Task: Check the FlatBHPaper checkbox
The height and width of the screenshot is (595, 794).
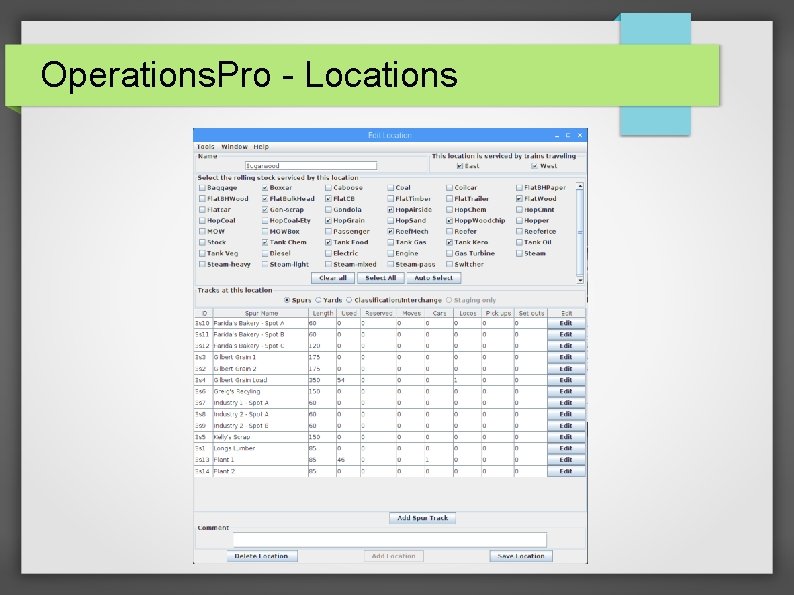Action: (519, 188)
